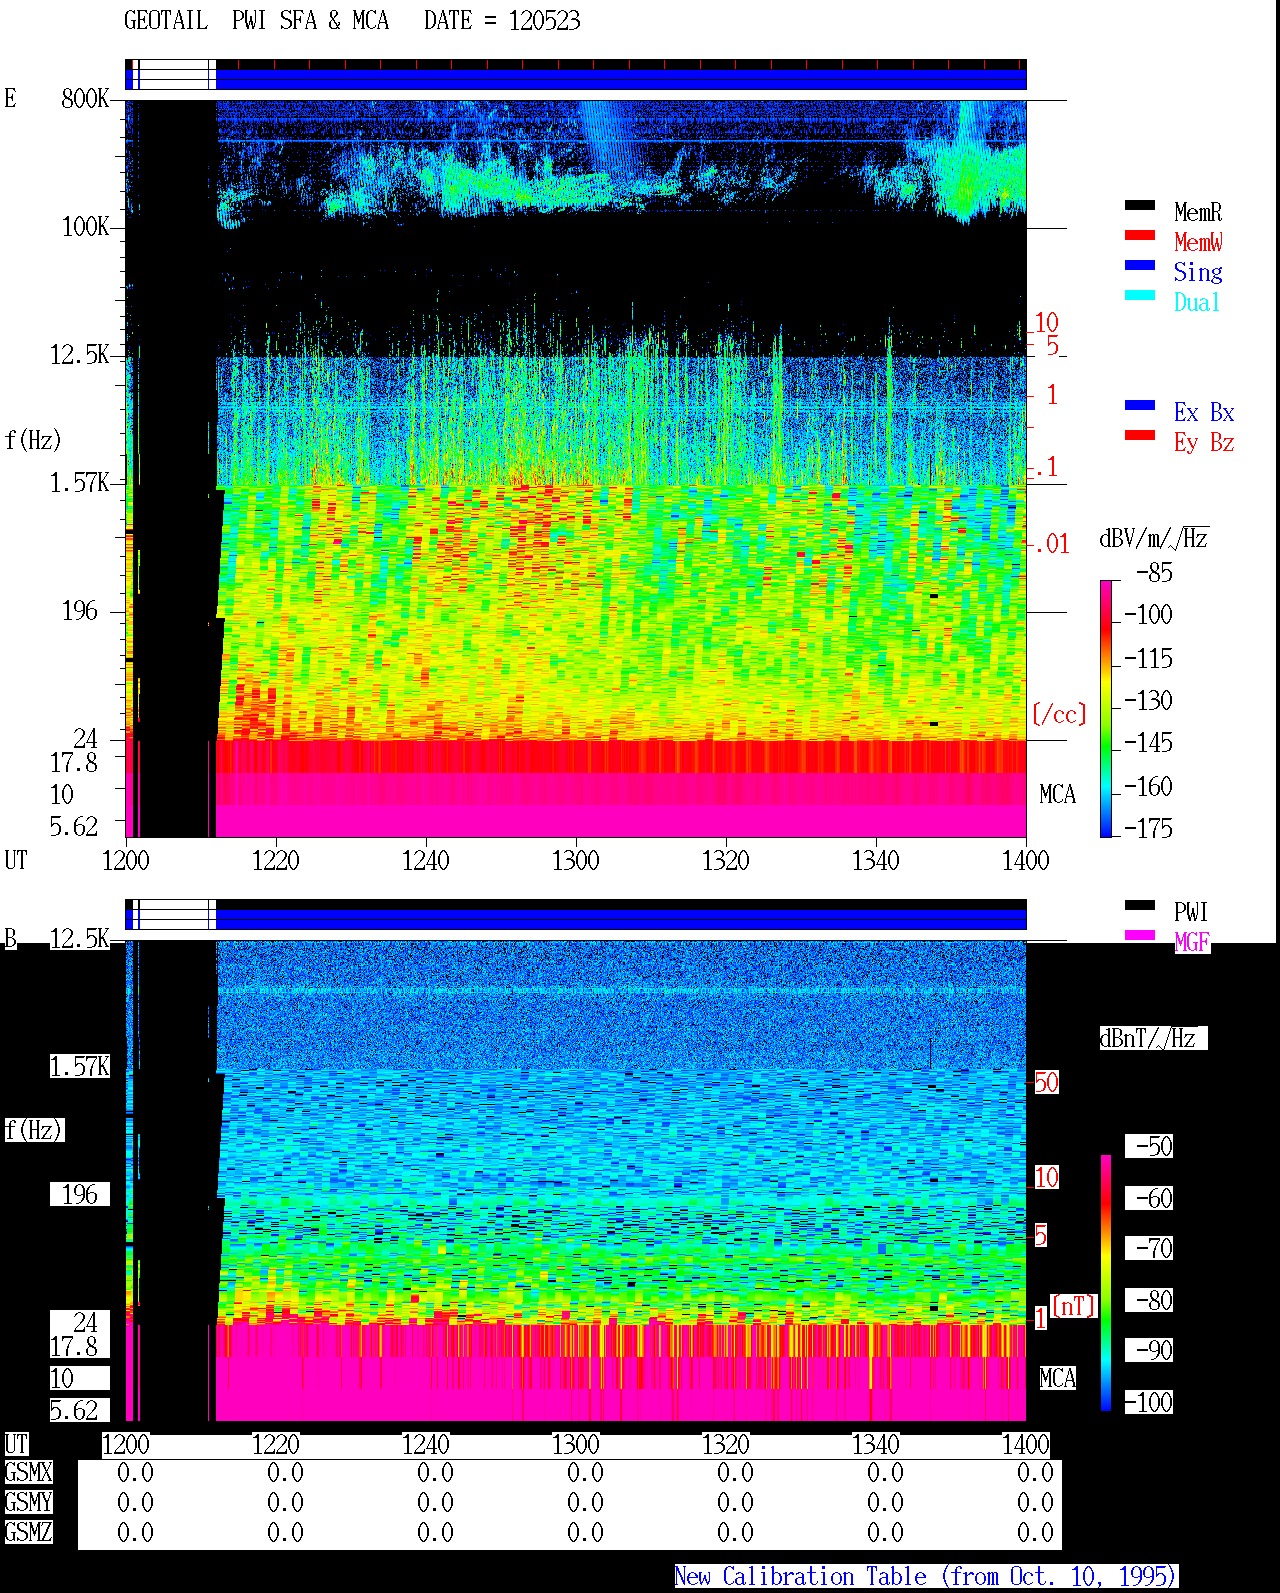
Task: Click the red MemW legend swatch
Action: point(1140,235)
